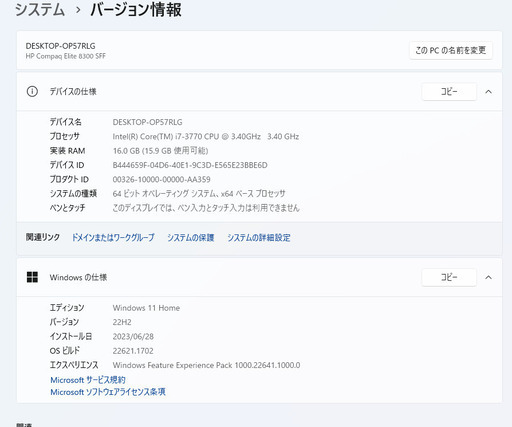
Task: Click the バージョン情報 page heading
Action: (136, 9)
